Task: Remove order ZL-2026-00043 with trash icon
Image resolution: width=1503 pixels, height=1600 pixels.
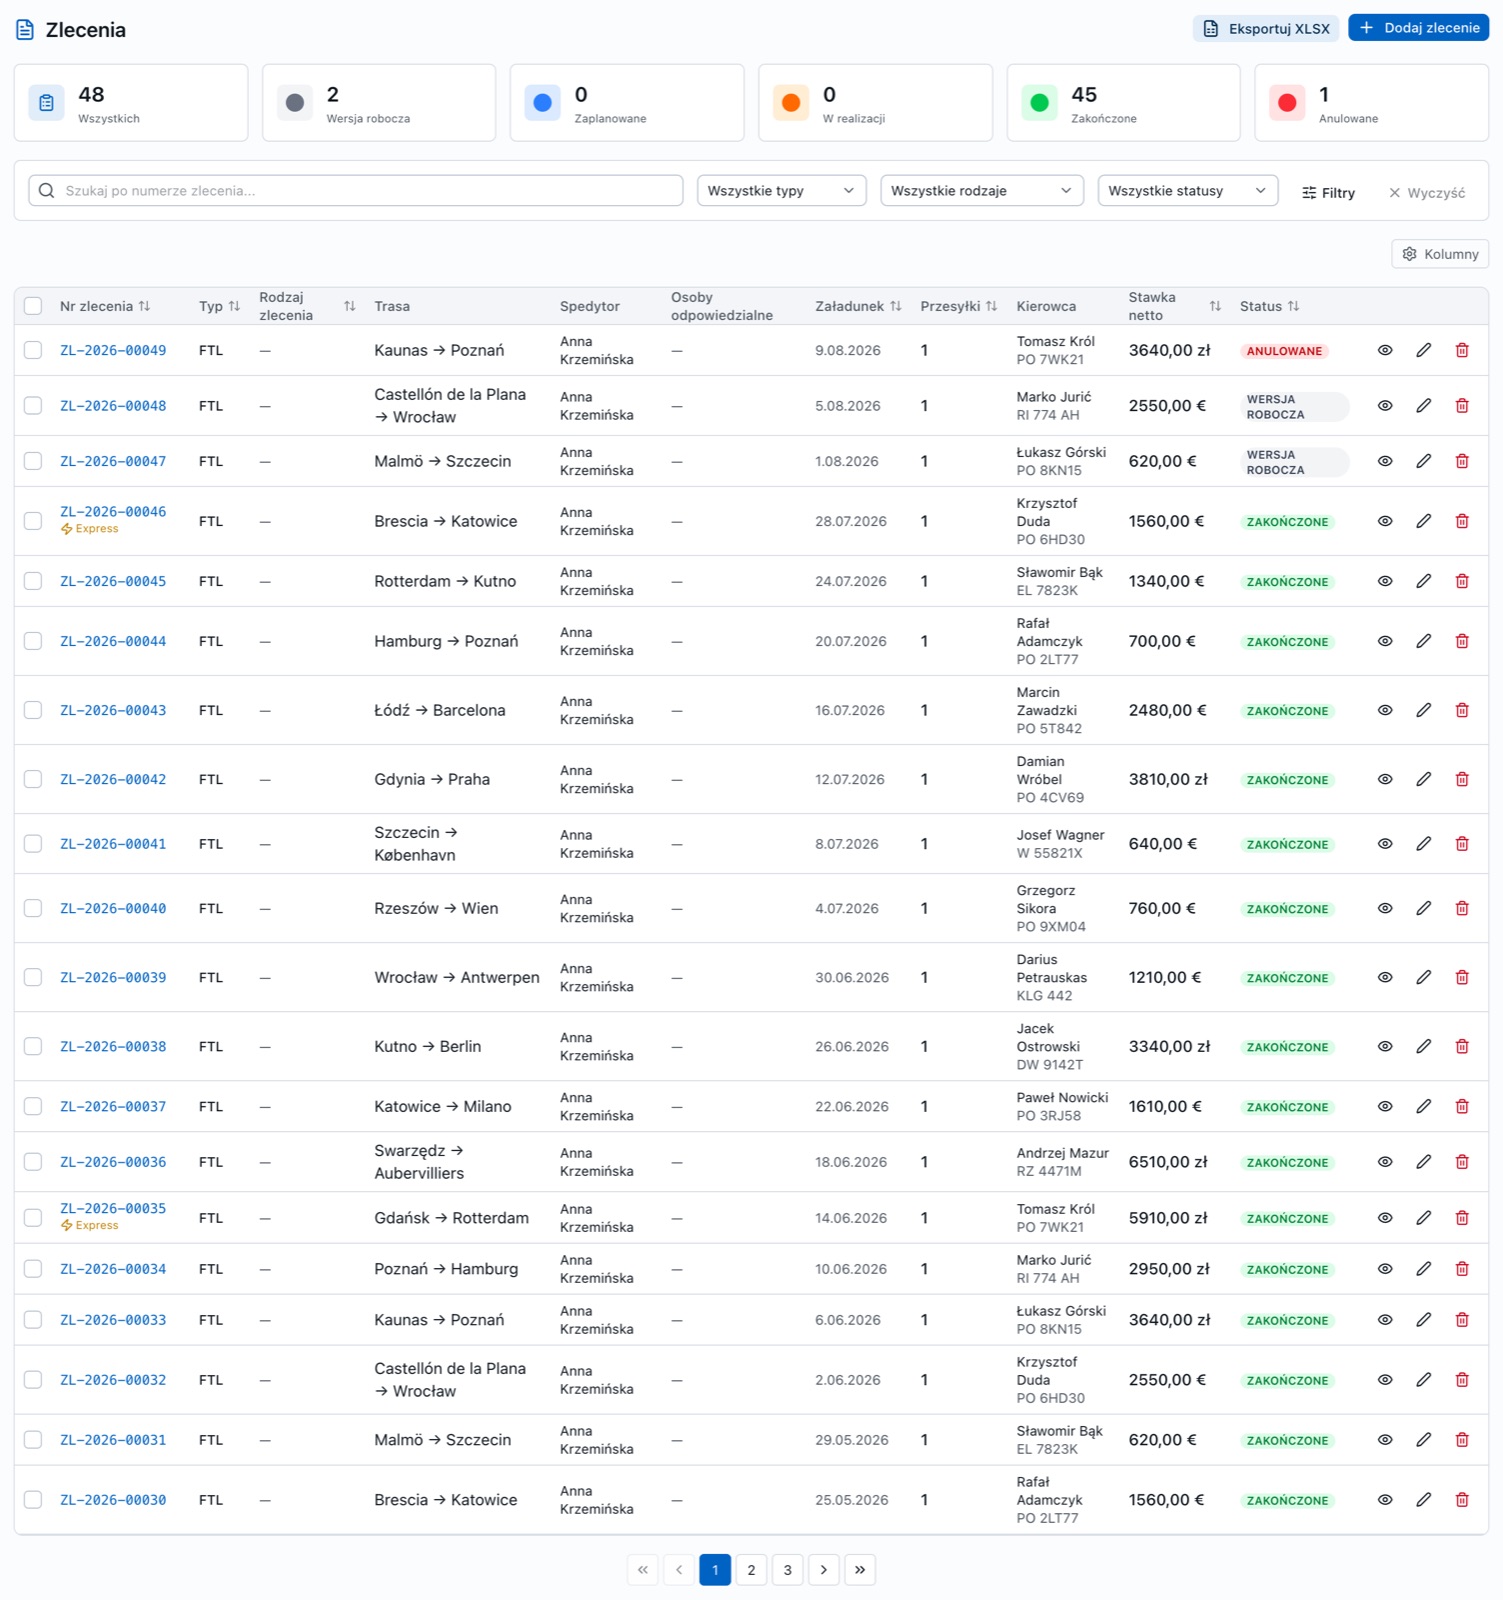Action: [1462, 710]
